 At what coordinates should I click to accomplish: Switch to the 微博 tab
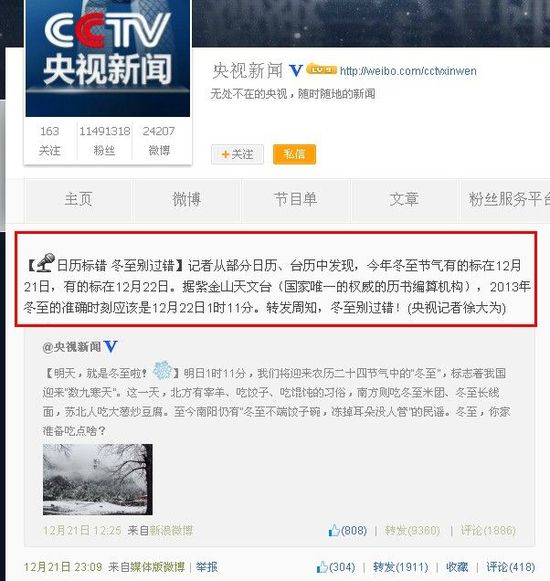186,199
